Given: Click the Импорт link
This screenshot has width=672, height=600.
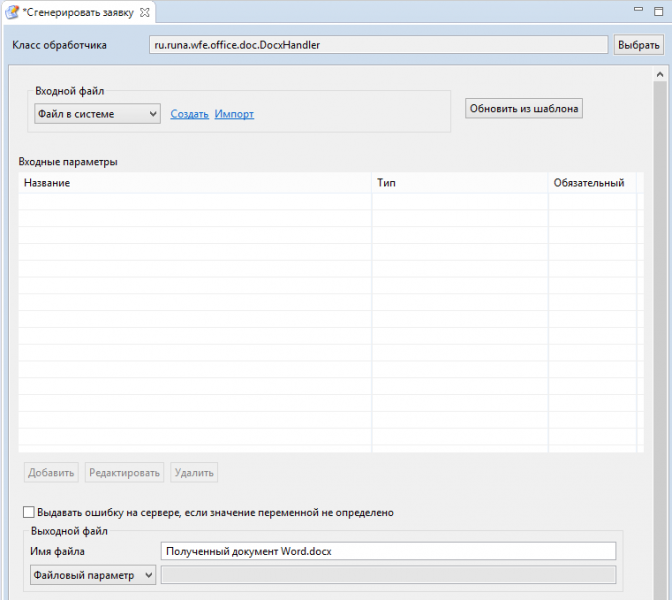Looking at the screenshot, I should click(234, 114).
